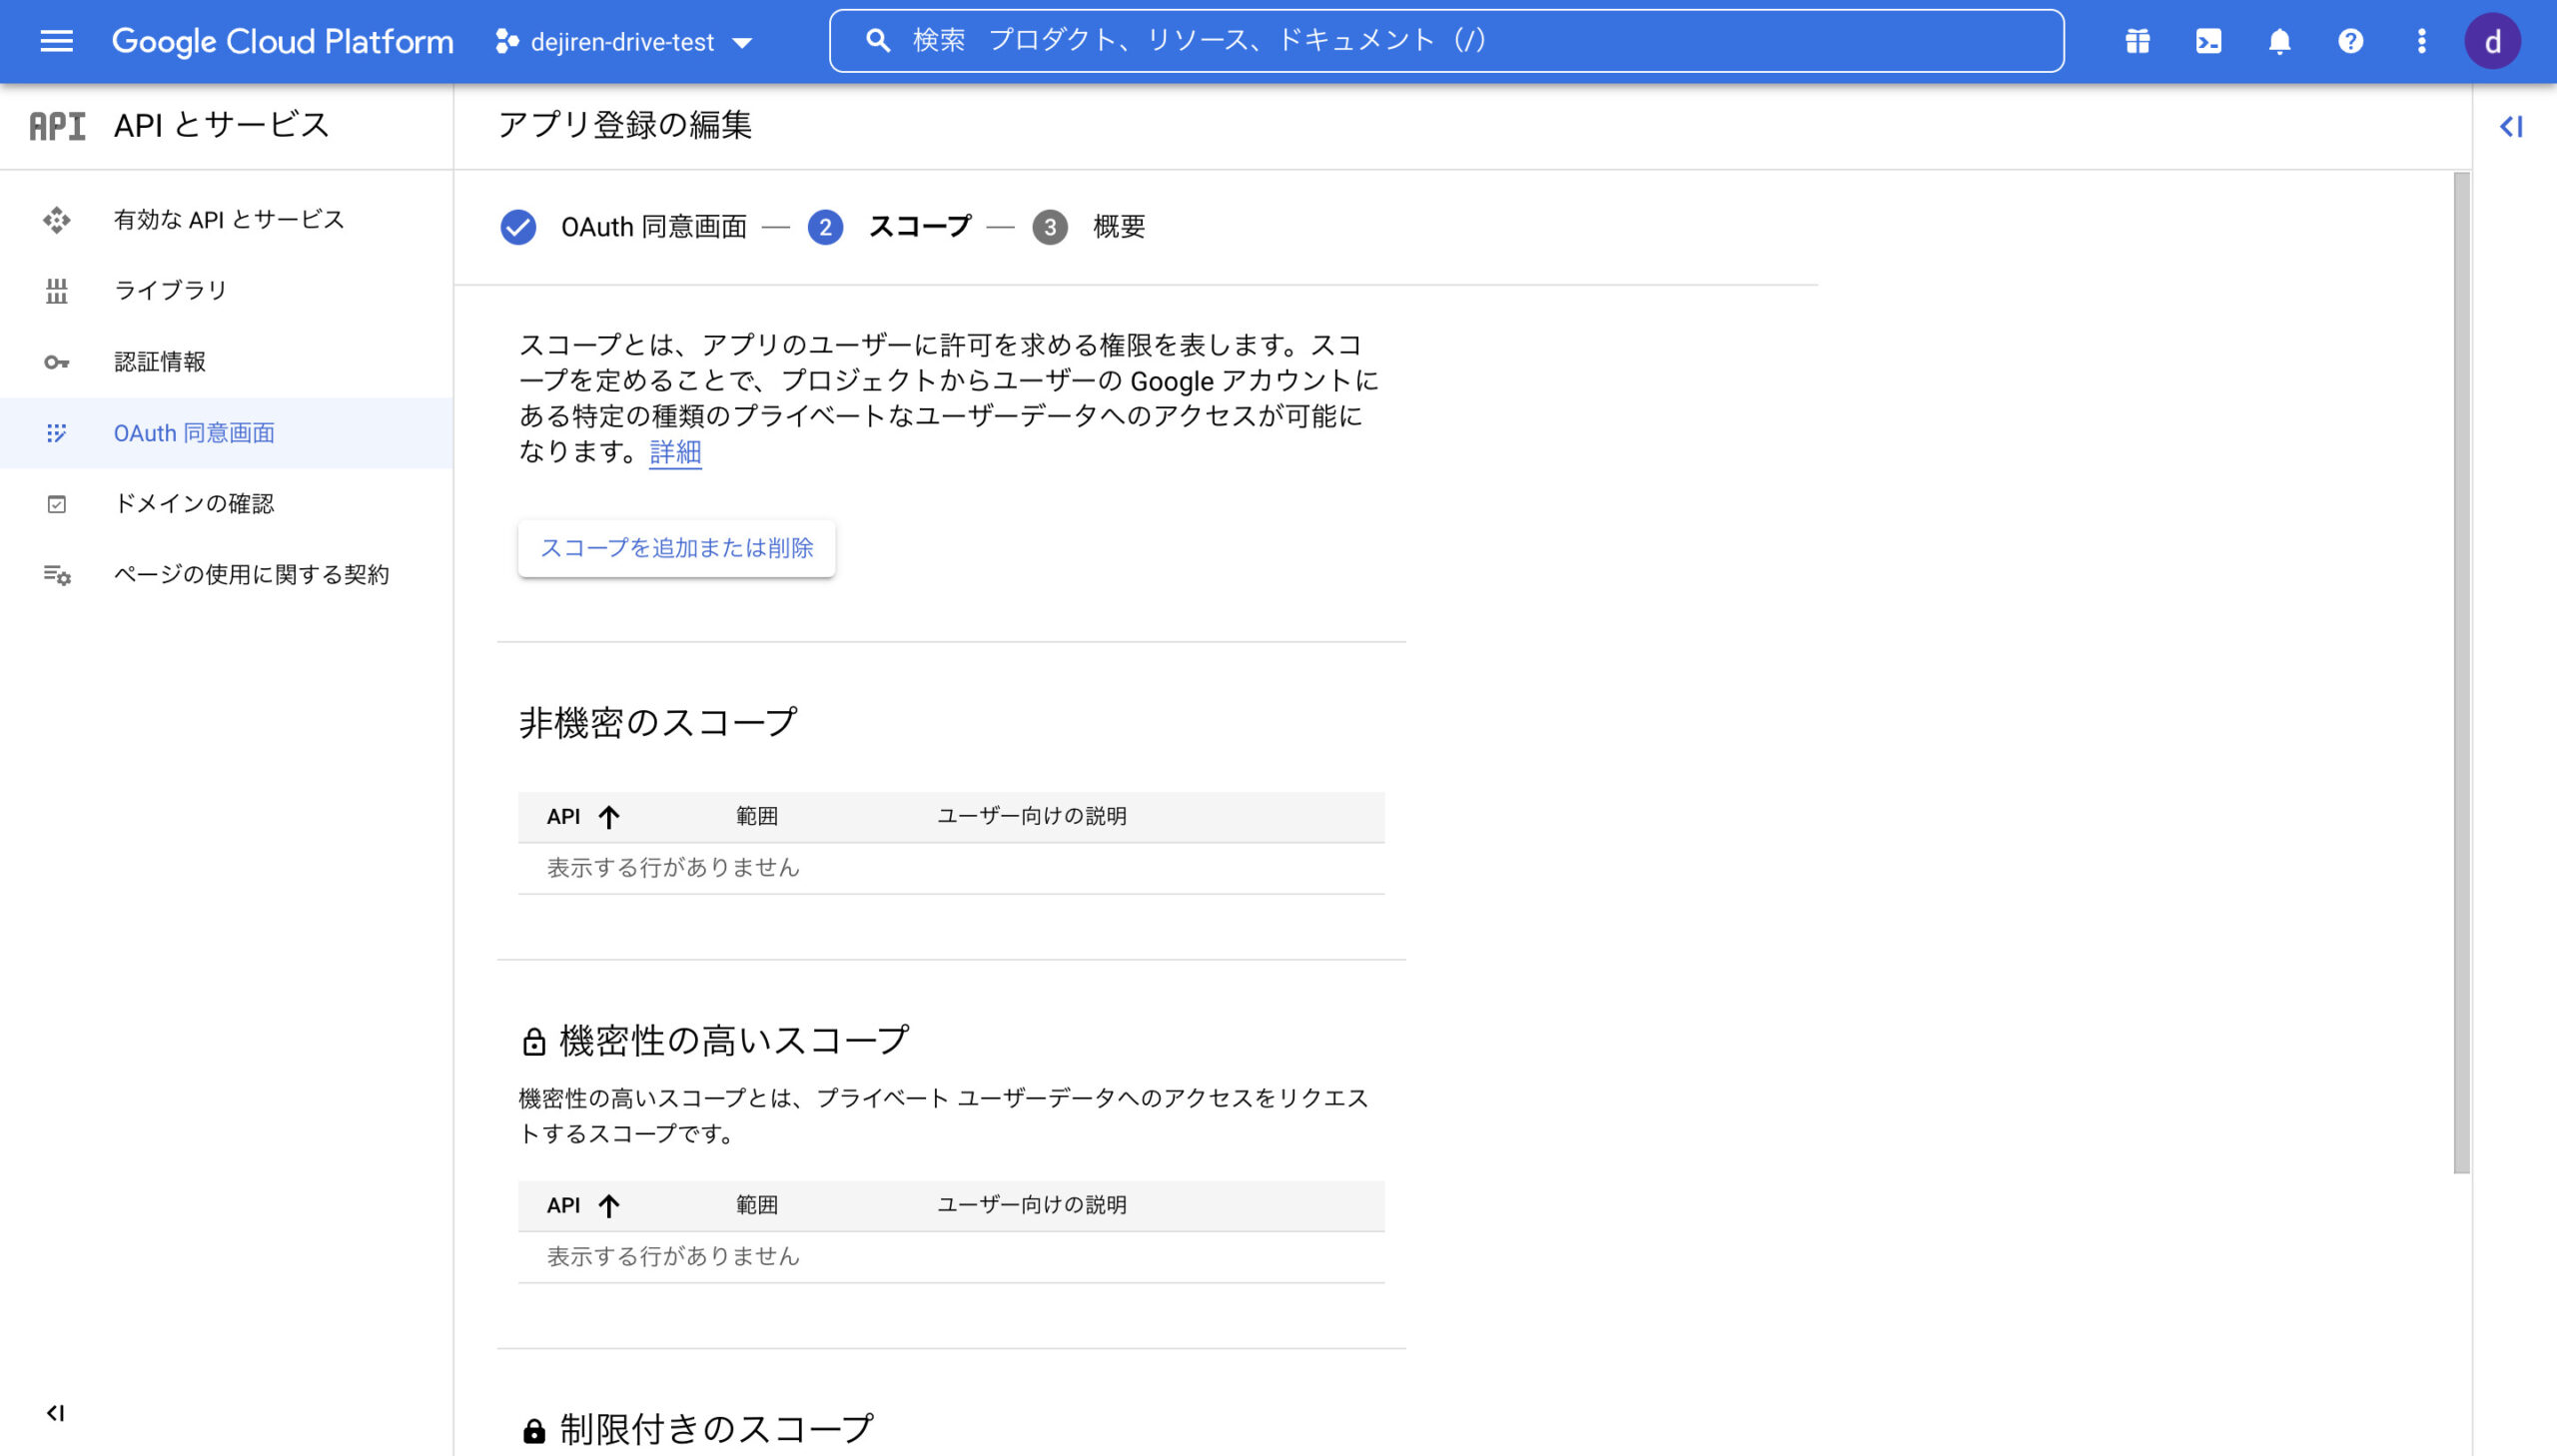Image resolution: width=2557 pixels, height=1456 pixels.
Task: Click the 非機密のスコープ heading
Action: click(658, 723)
